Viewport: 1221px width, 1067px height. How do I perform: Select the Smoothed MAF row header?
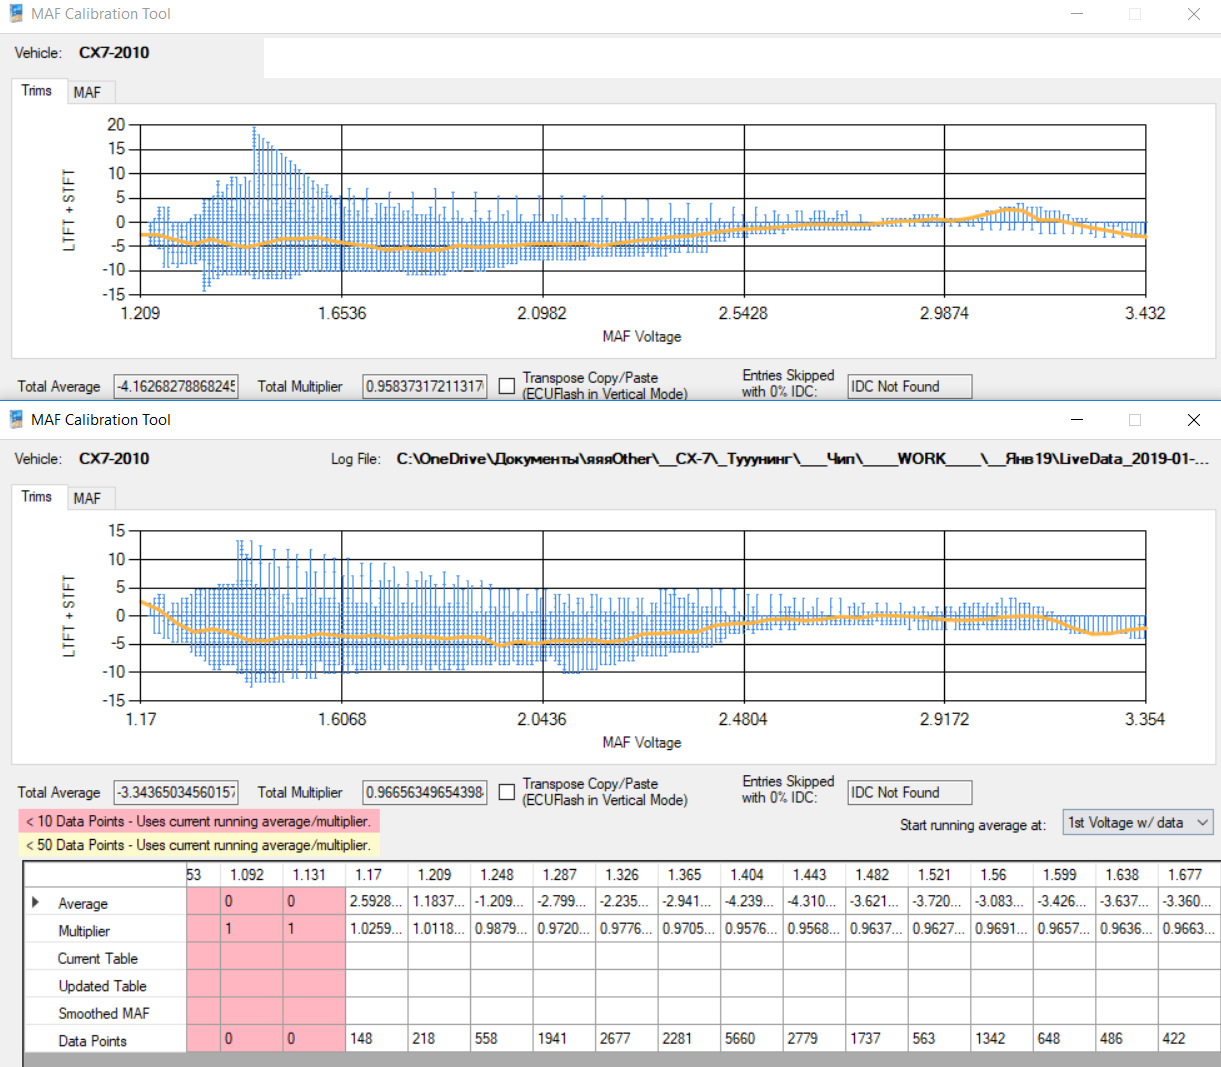tap(104, 1013)
